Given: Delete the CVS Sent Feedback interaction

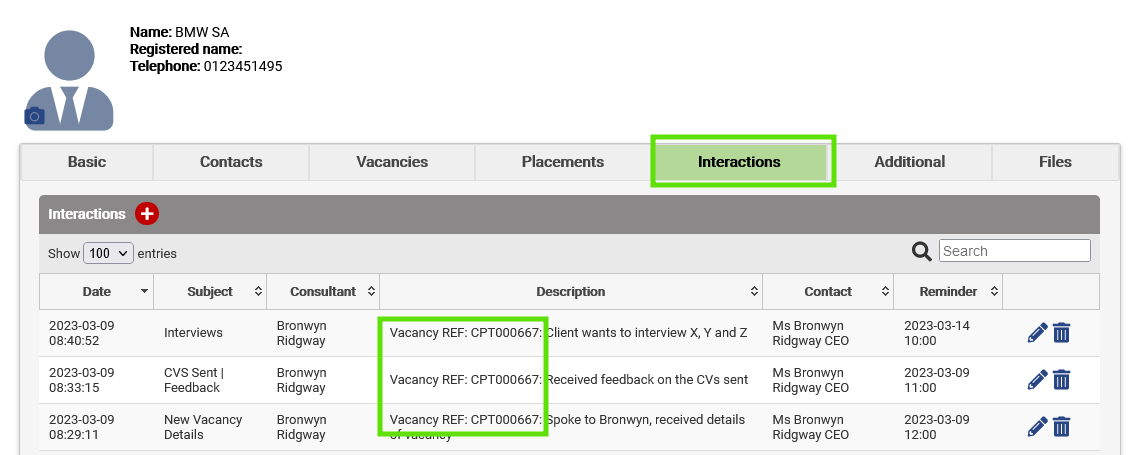Looking at the screenshot, I should pos(1061,380).
